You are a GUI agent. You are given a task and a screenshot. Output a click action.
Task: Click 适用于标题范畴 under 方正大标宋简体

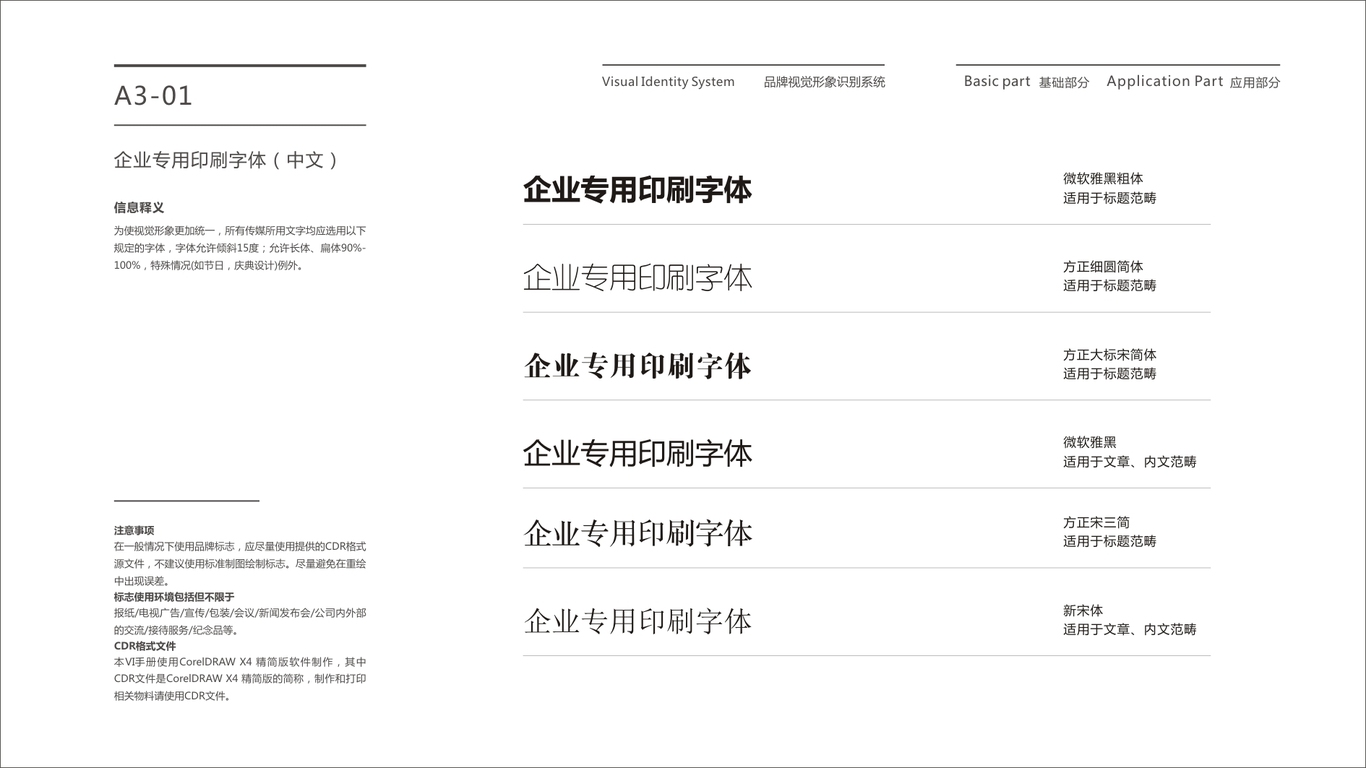tap(1110, 374)
